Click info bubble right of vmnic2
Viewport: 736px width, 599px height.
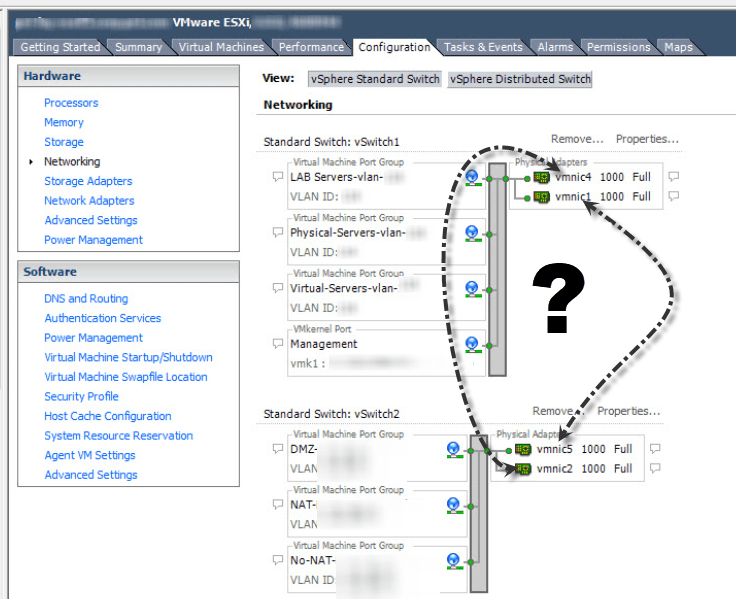[x=655, y=468]
